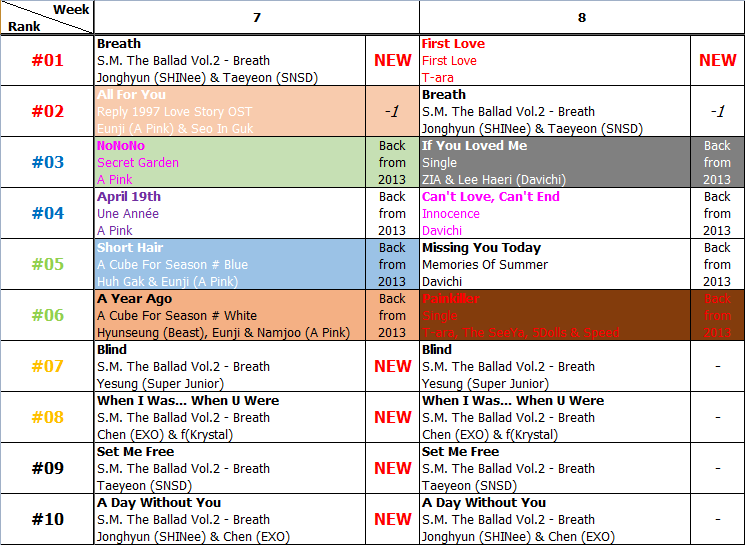Select the 'Can't Love, Can't End' cell
The height and width of the screenshot is (545, 745).
pos(555,213)
